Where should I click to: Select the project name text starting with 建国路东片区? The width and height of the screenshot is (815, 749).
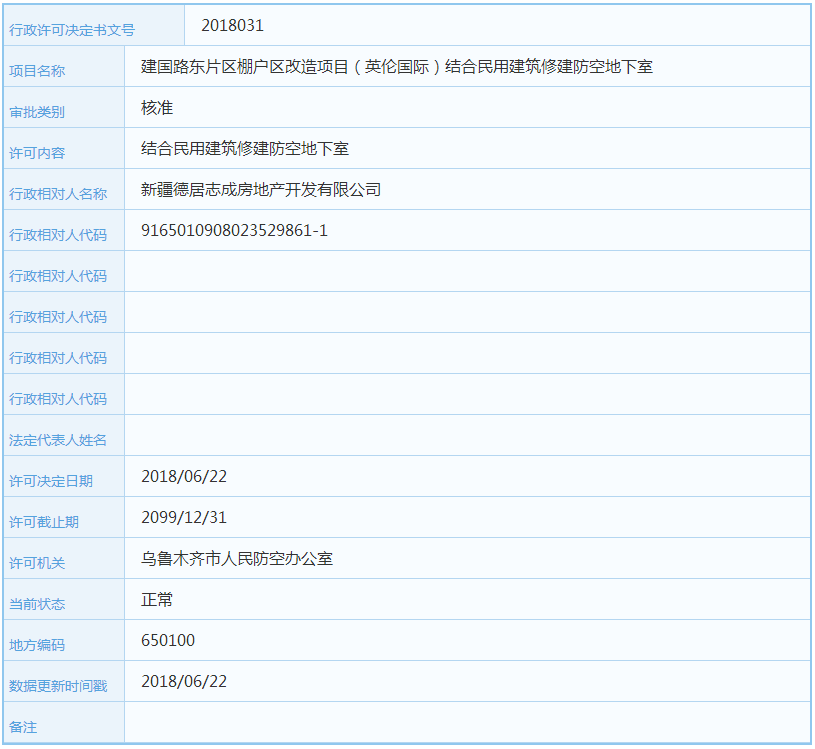tap(396, 67)
